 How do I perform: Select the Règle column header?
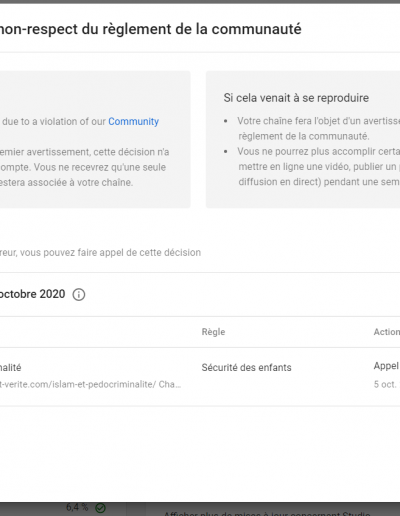tap(213, 332)
